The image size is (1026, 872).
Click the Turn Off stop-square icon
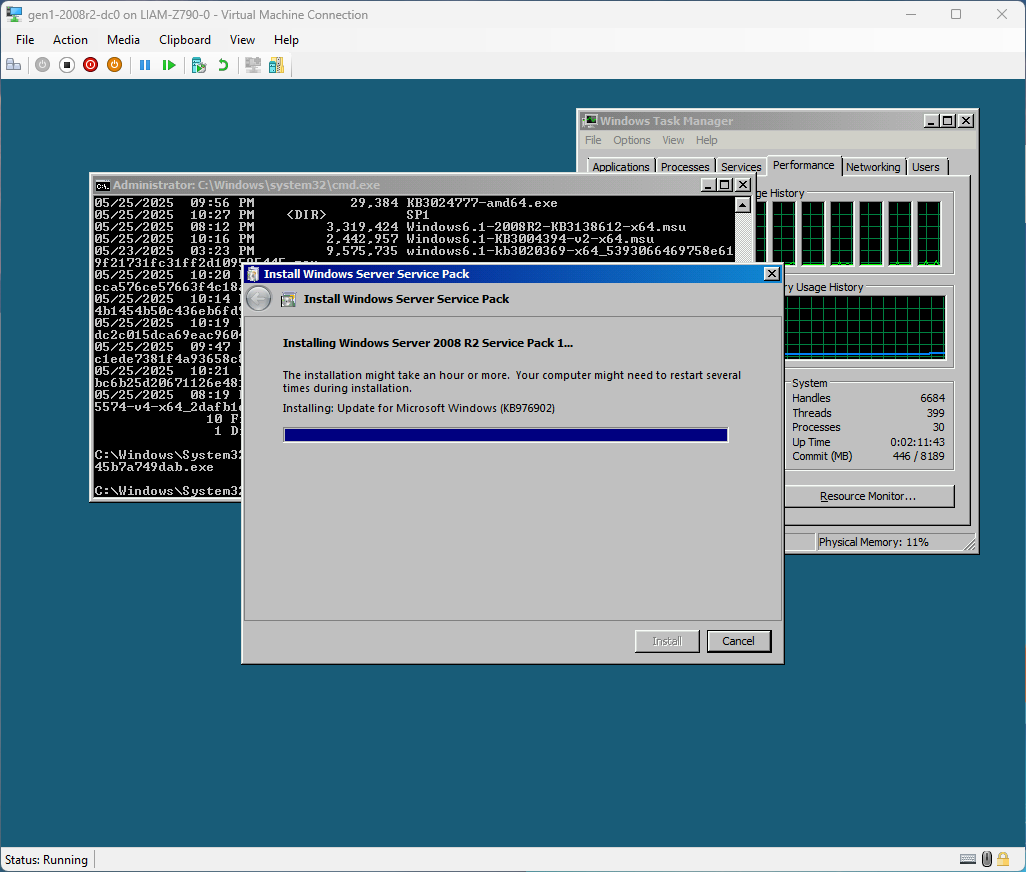(67, 65)
